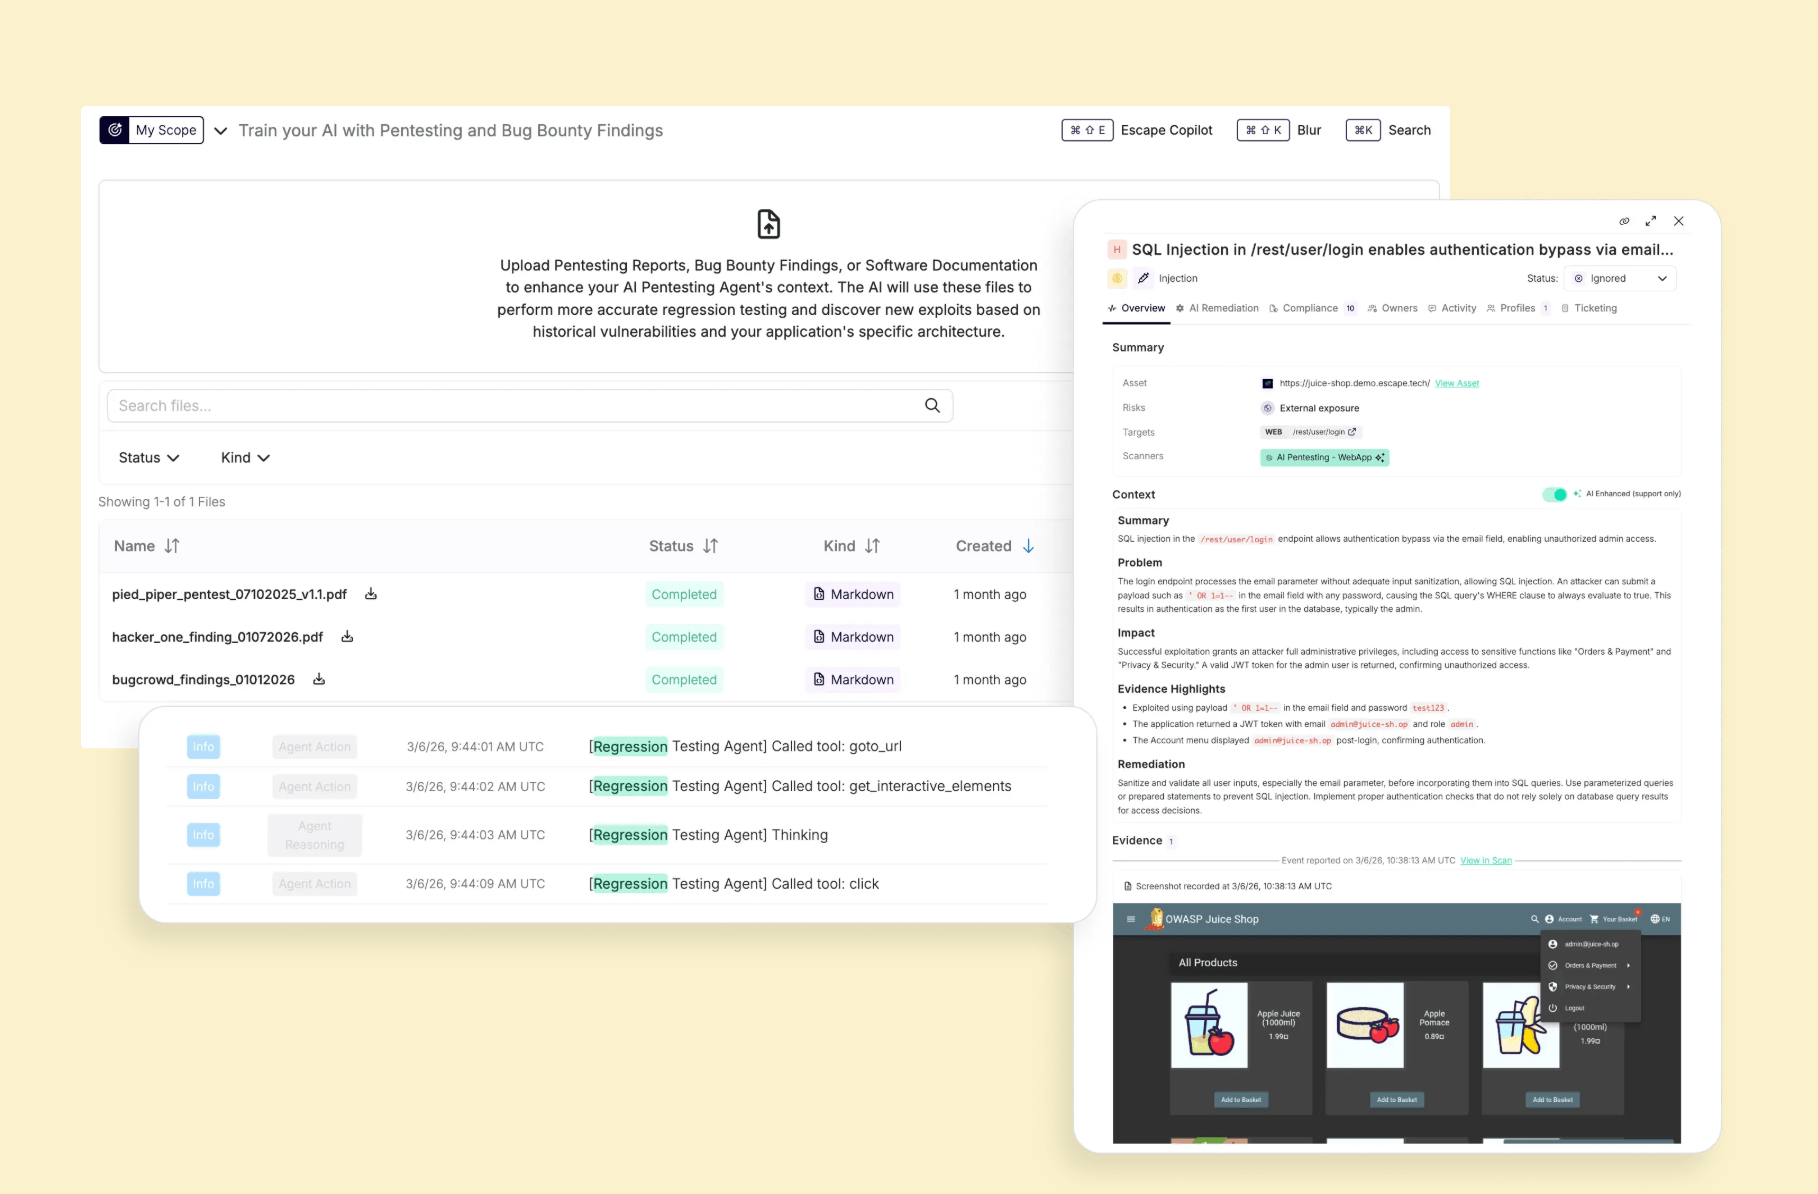Open the Status filter dropdown
1818x1194 pixels.
click(149, 458)
